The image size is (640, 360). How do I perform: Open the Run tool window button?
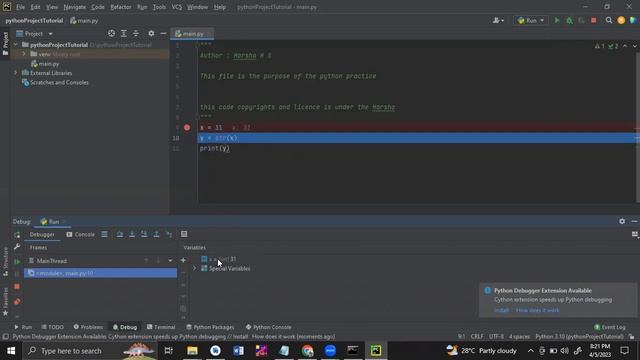23,327
